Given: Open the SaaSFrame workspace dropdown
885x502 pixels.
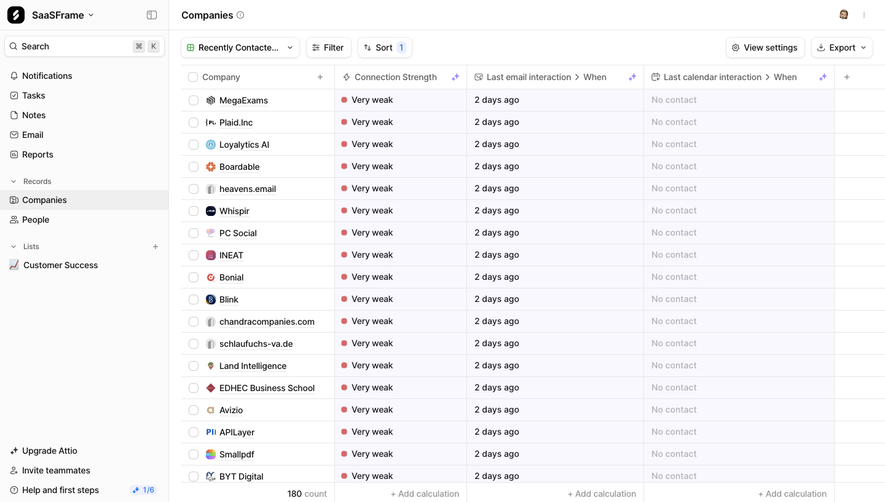Looking at the screenshot, I should click(x=63, y=15).
